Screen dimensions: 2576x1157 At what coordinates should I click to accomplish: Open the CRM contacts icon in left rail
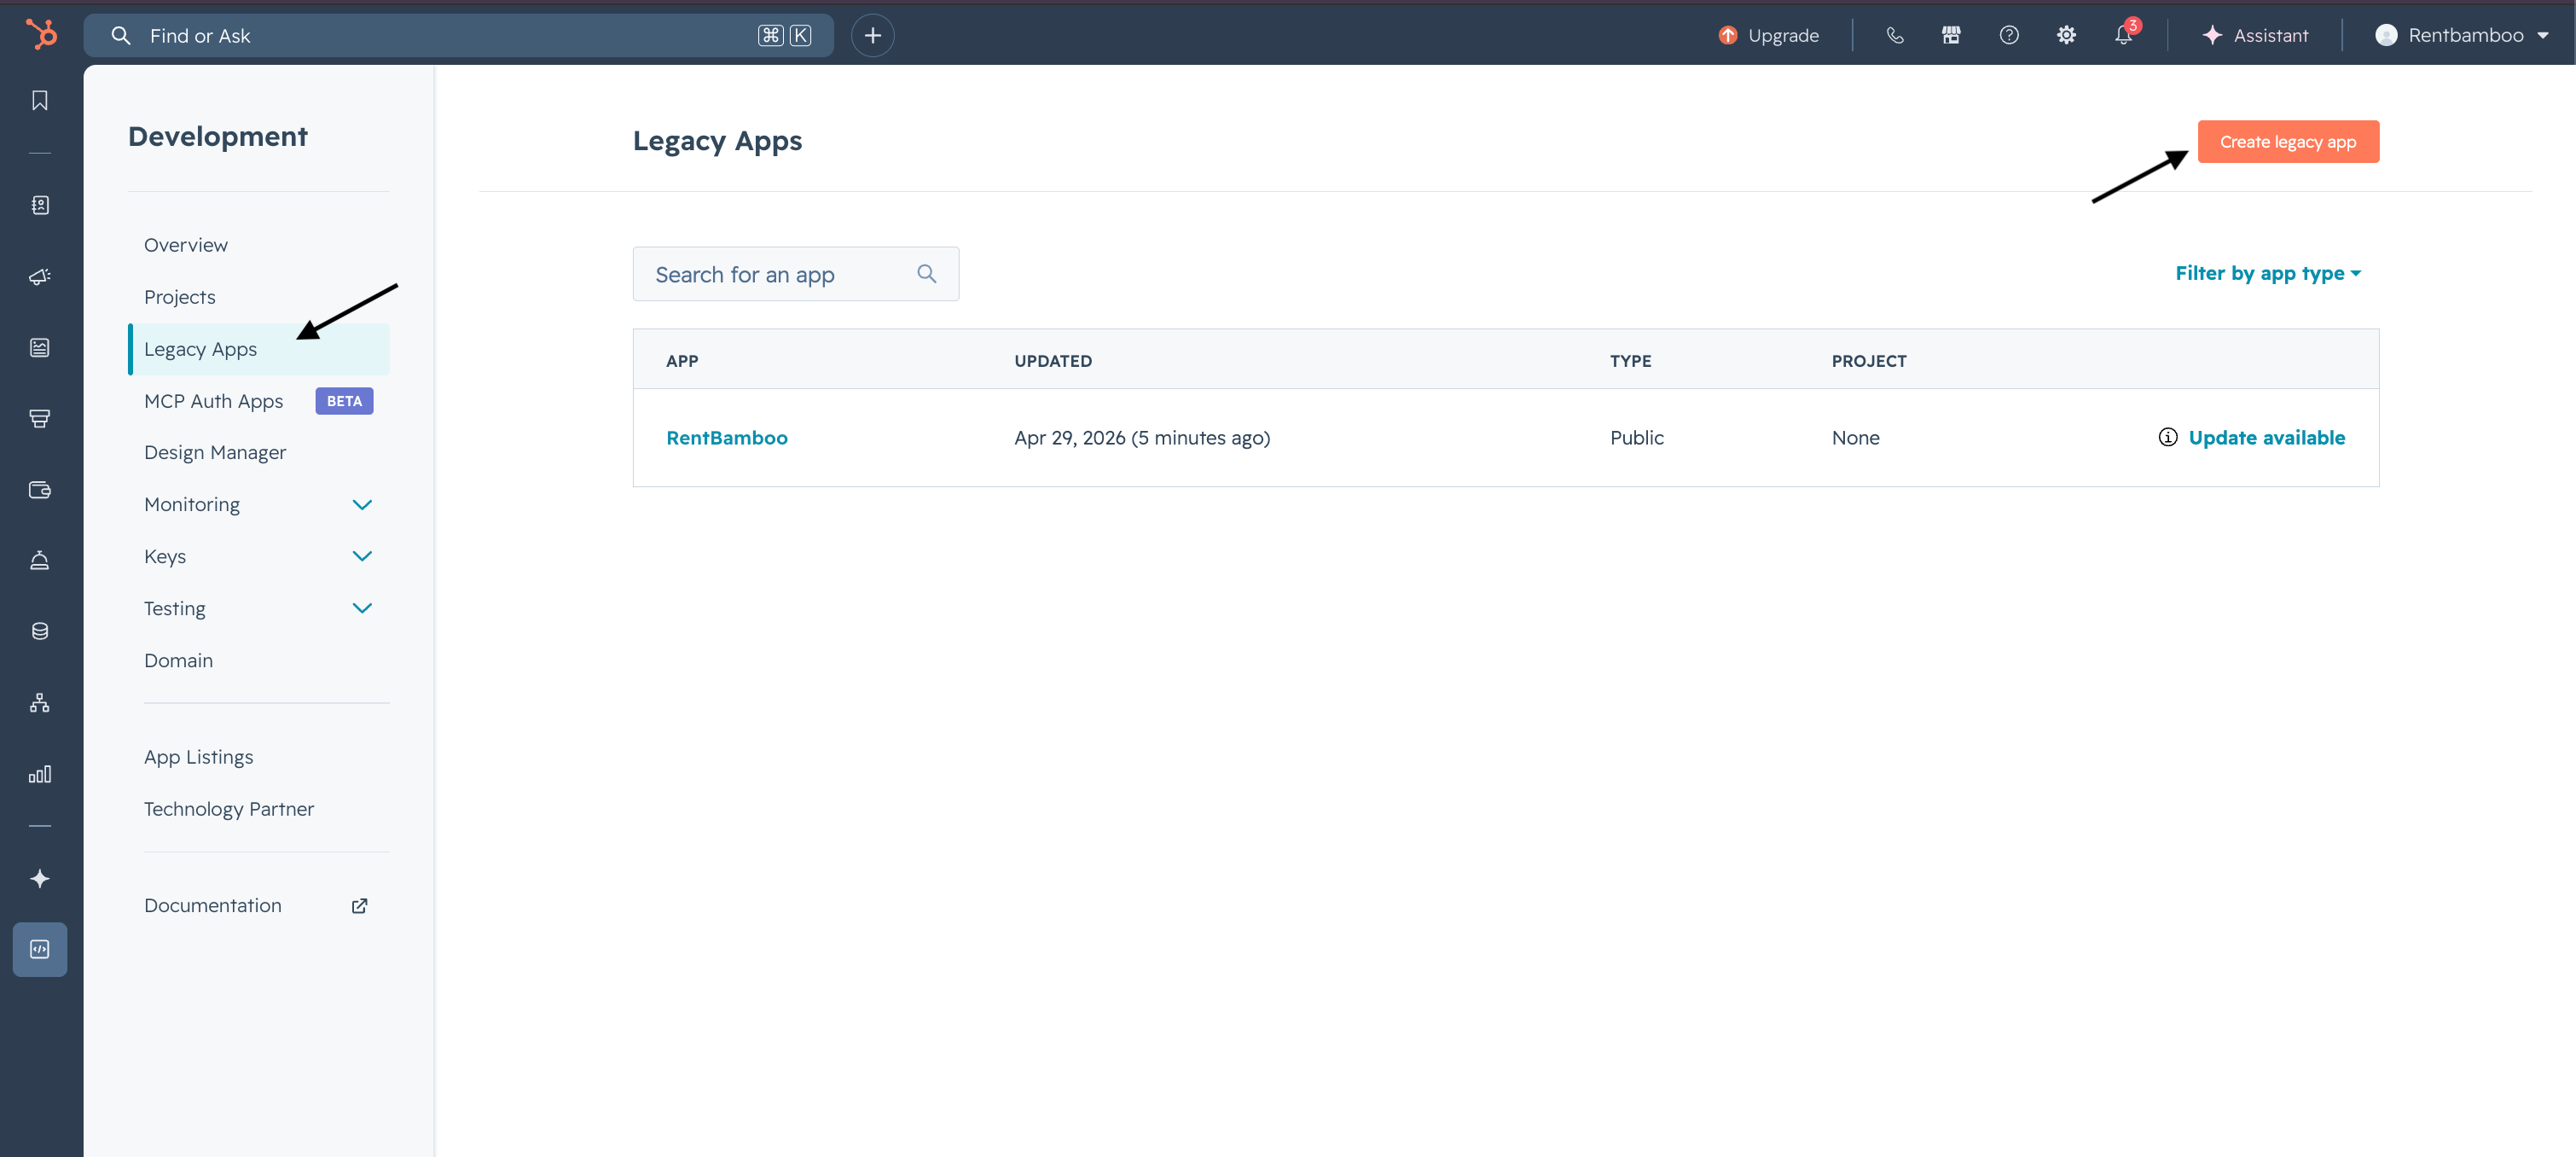point(40,205)
